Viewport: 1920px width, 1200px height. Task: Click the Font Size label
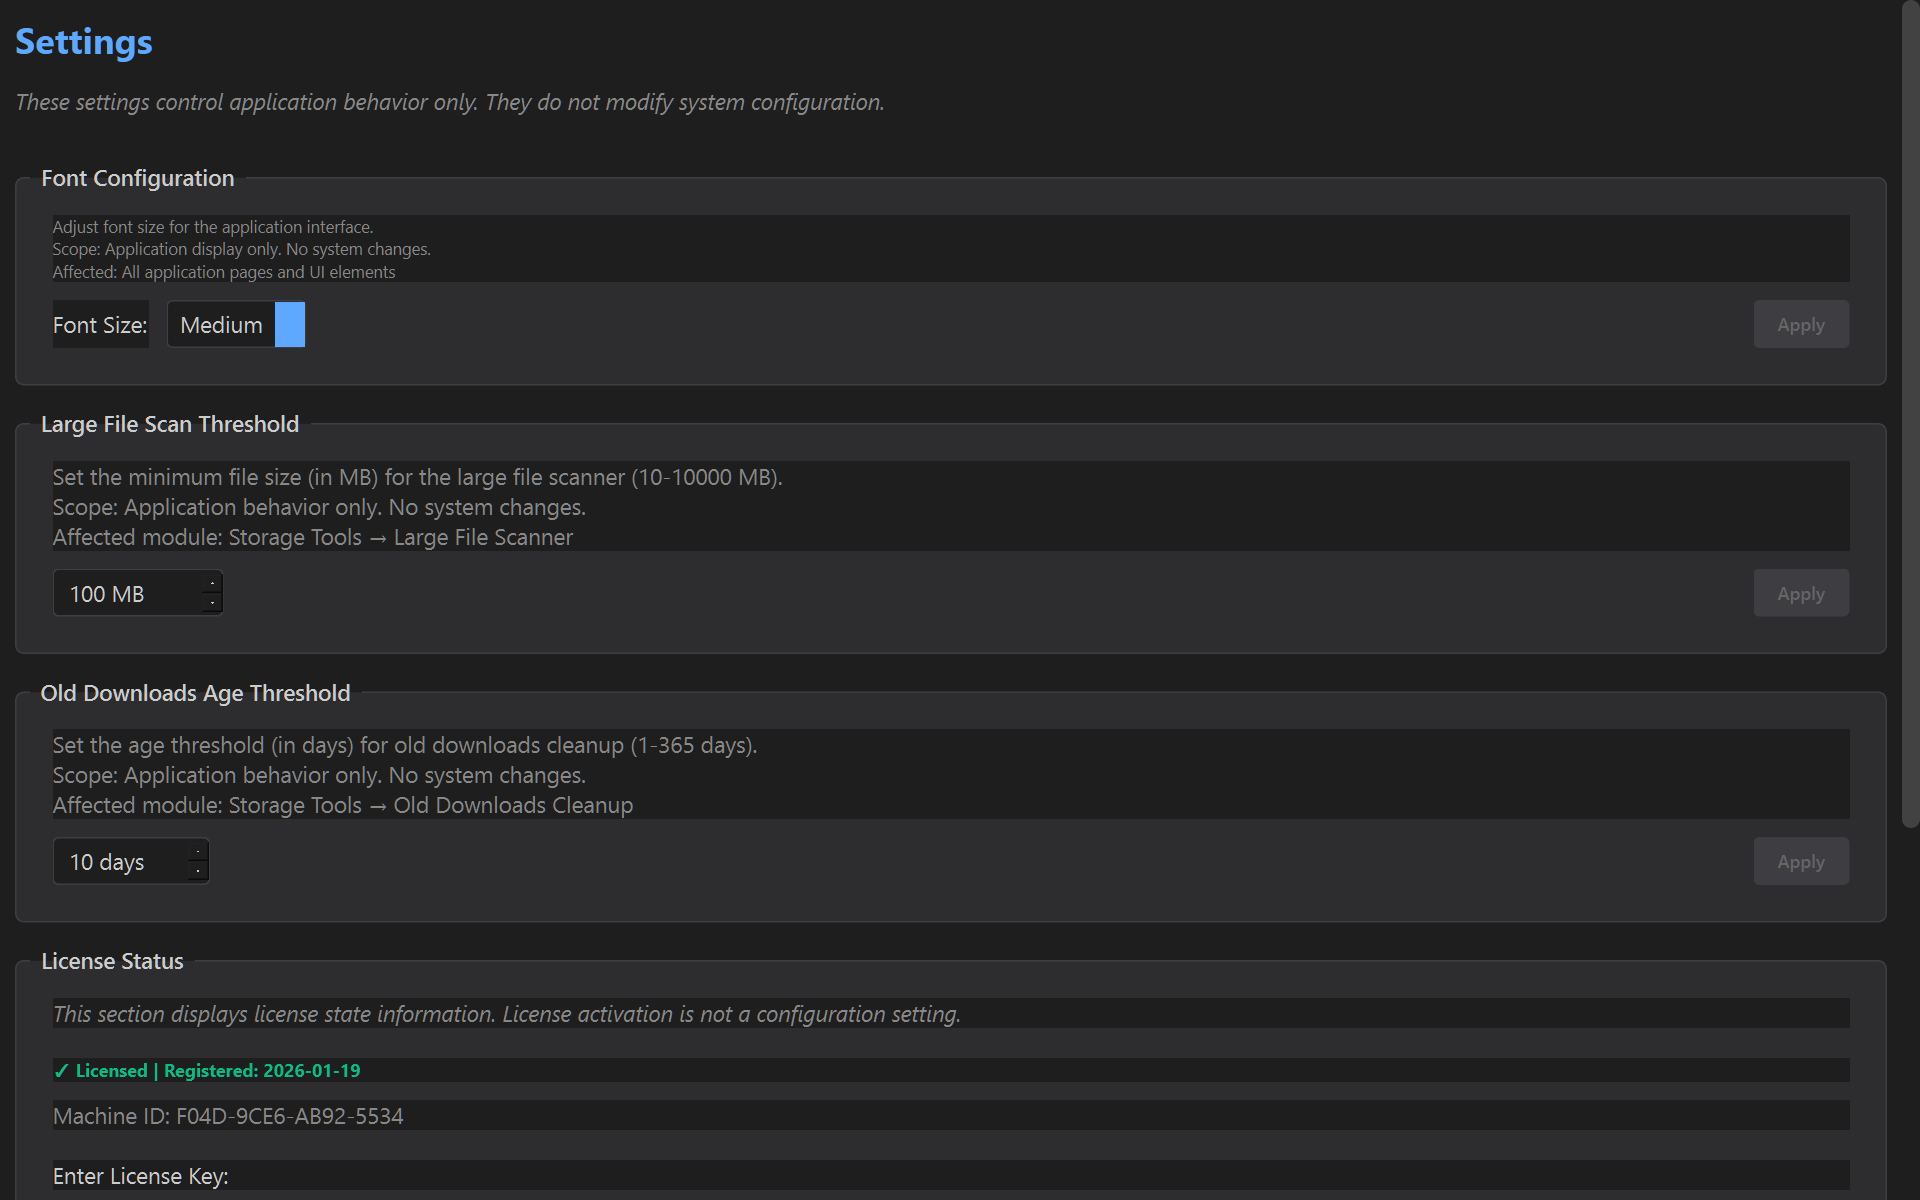[100, 325]
